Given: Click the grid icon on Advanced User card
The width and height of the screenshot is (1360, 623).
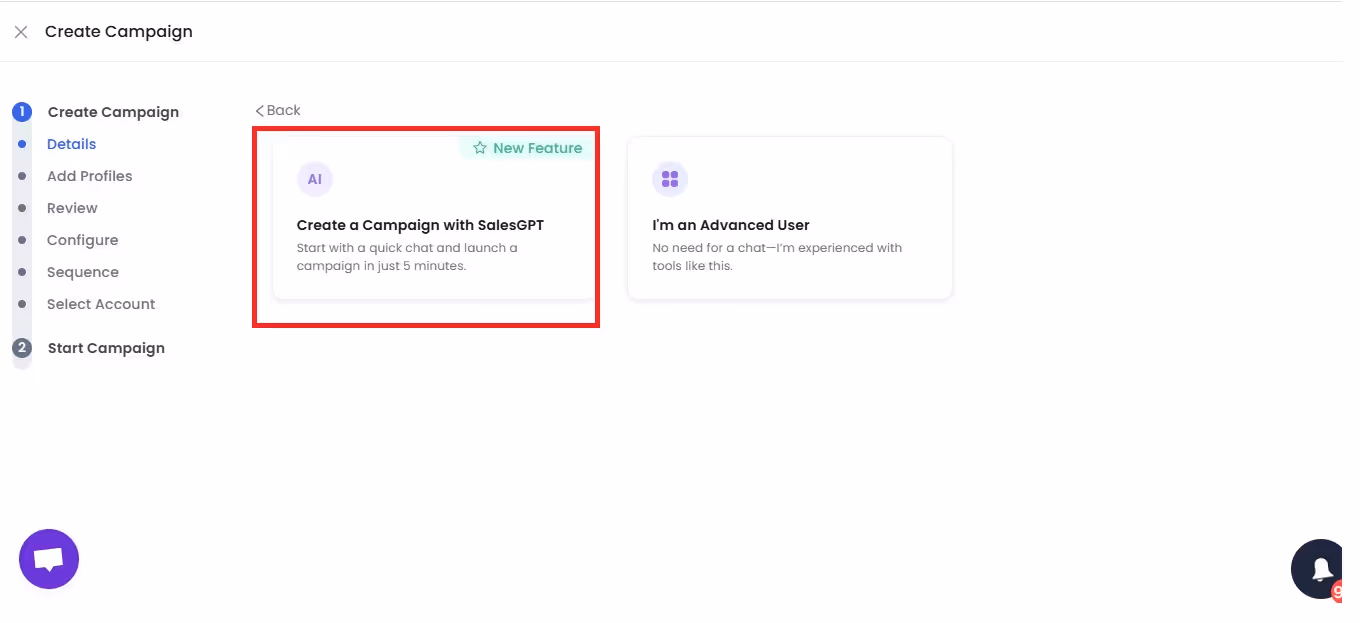Looking at the screenshot, I should (670, 179).
